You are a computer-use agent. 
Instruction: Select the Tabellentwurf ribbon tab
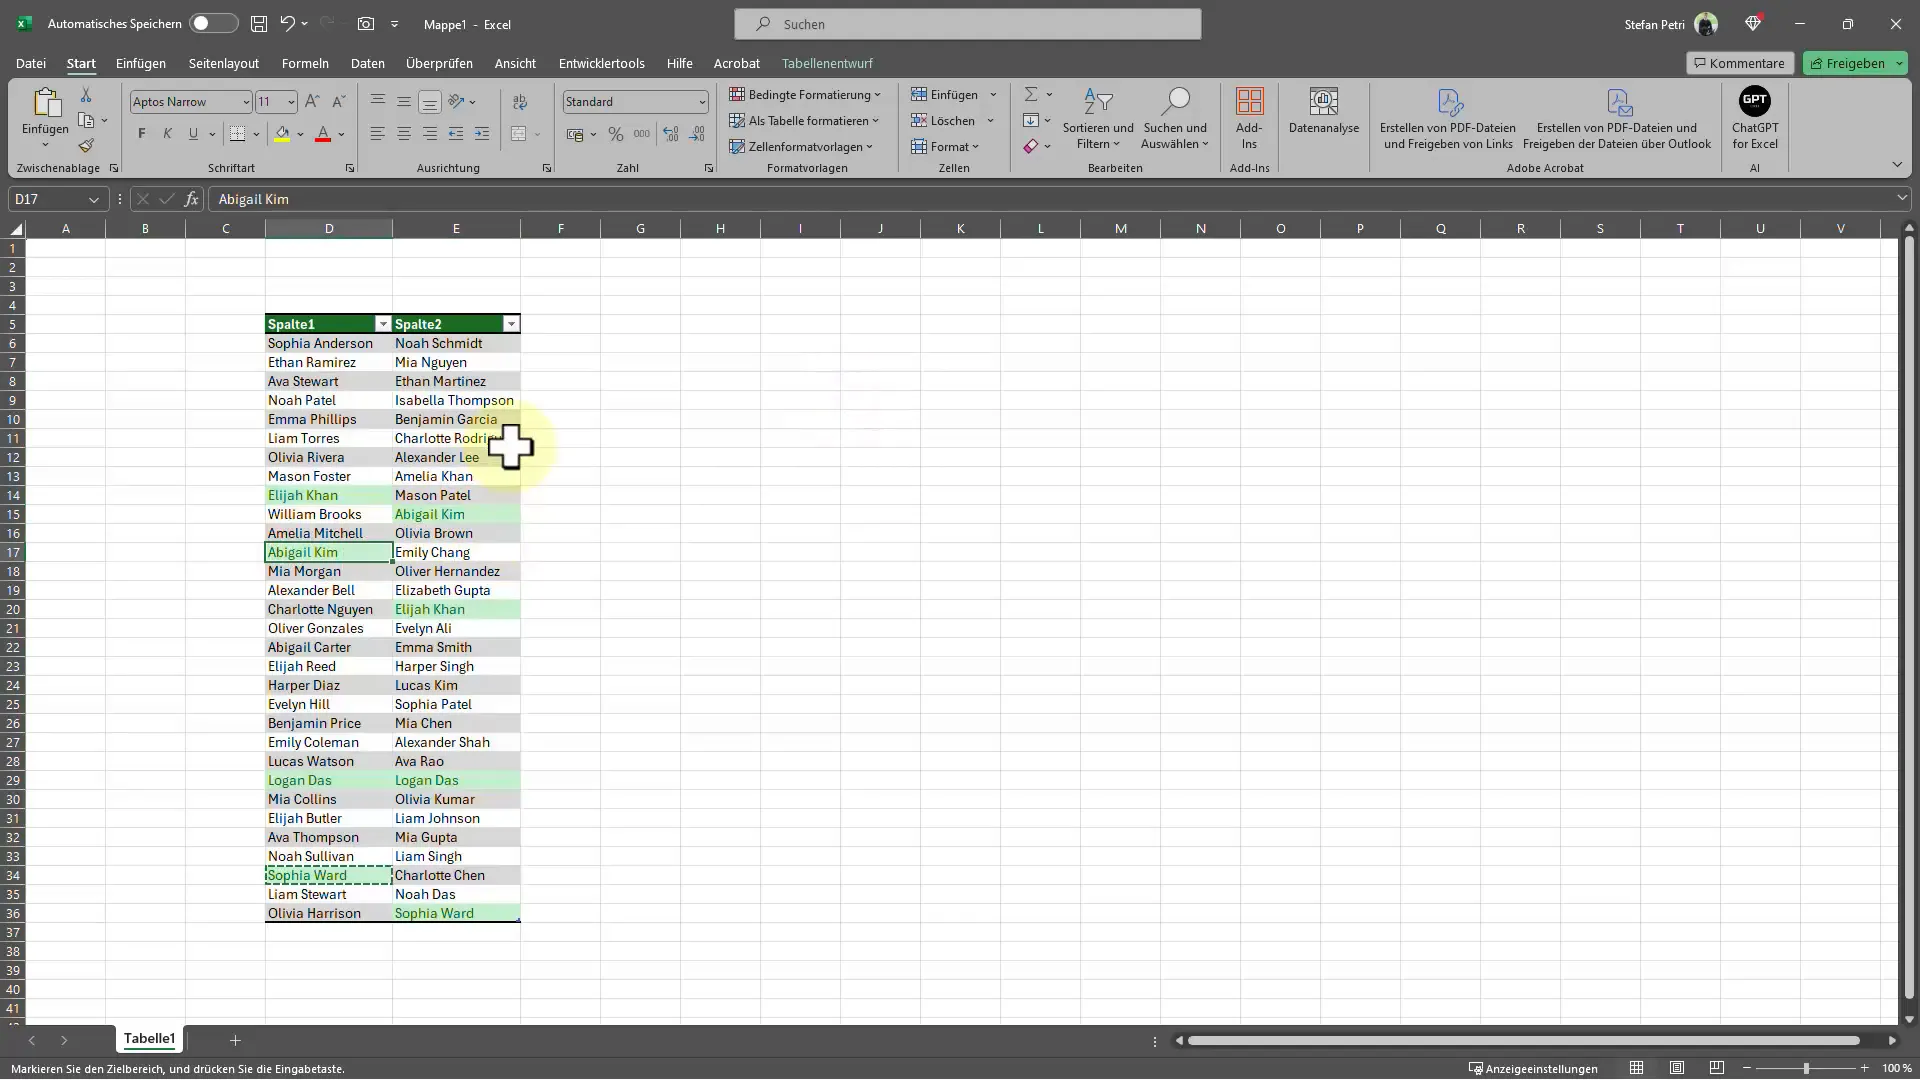click(x=827, y=62)
